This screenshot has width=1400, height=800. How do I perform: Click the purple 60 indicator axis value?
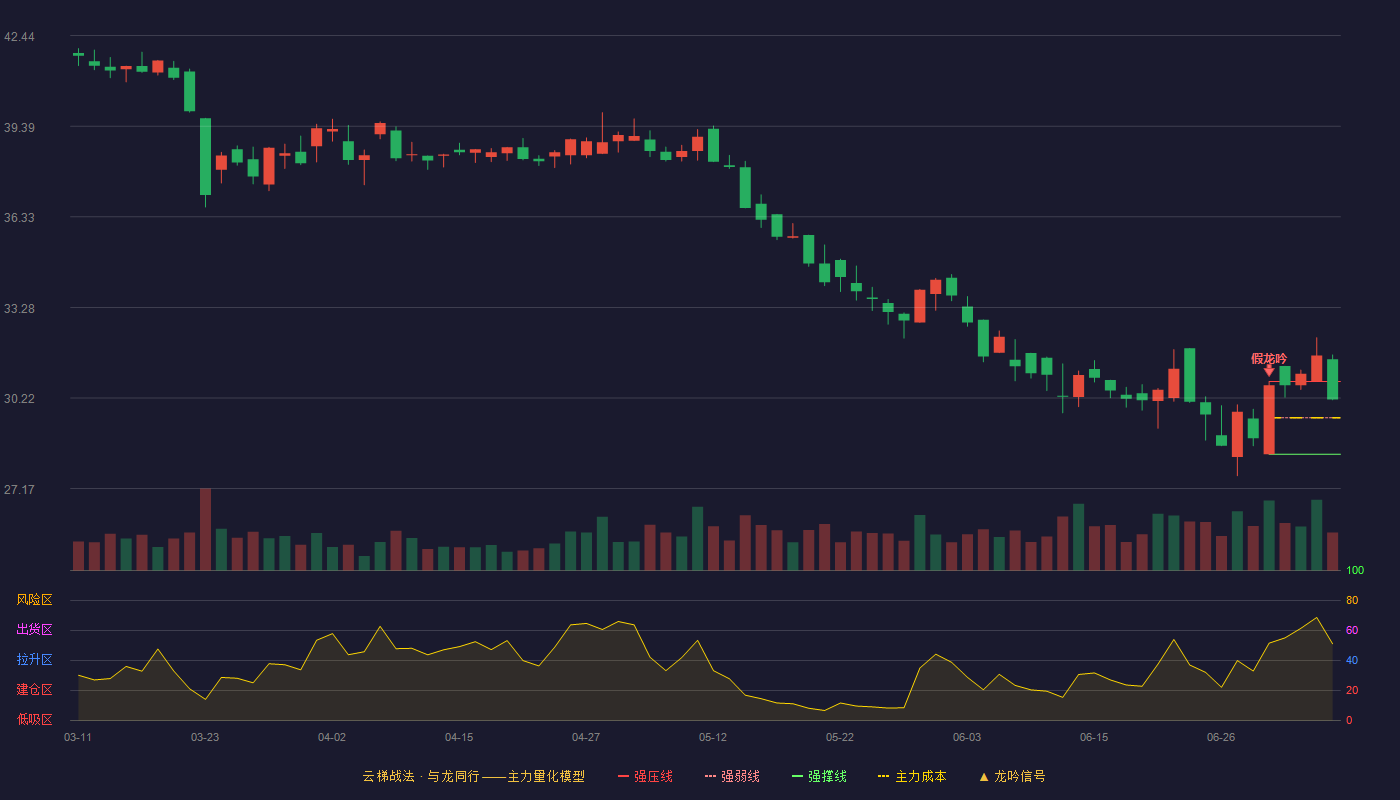[1352, 630]
